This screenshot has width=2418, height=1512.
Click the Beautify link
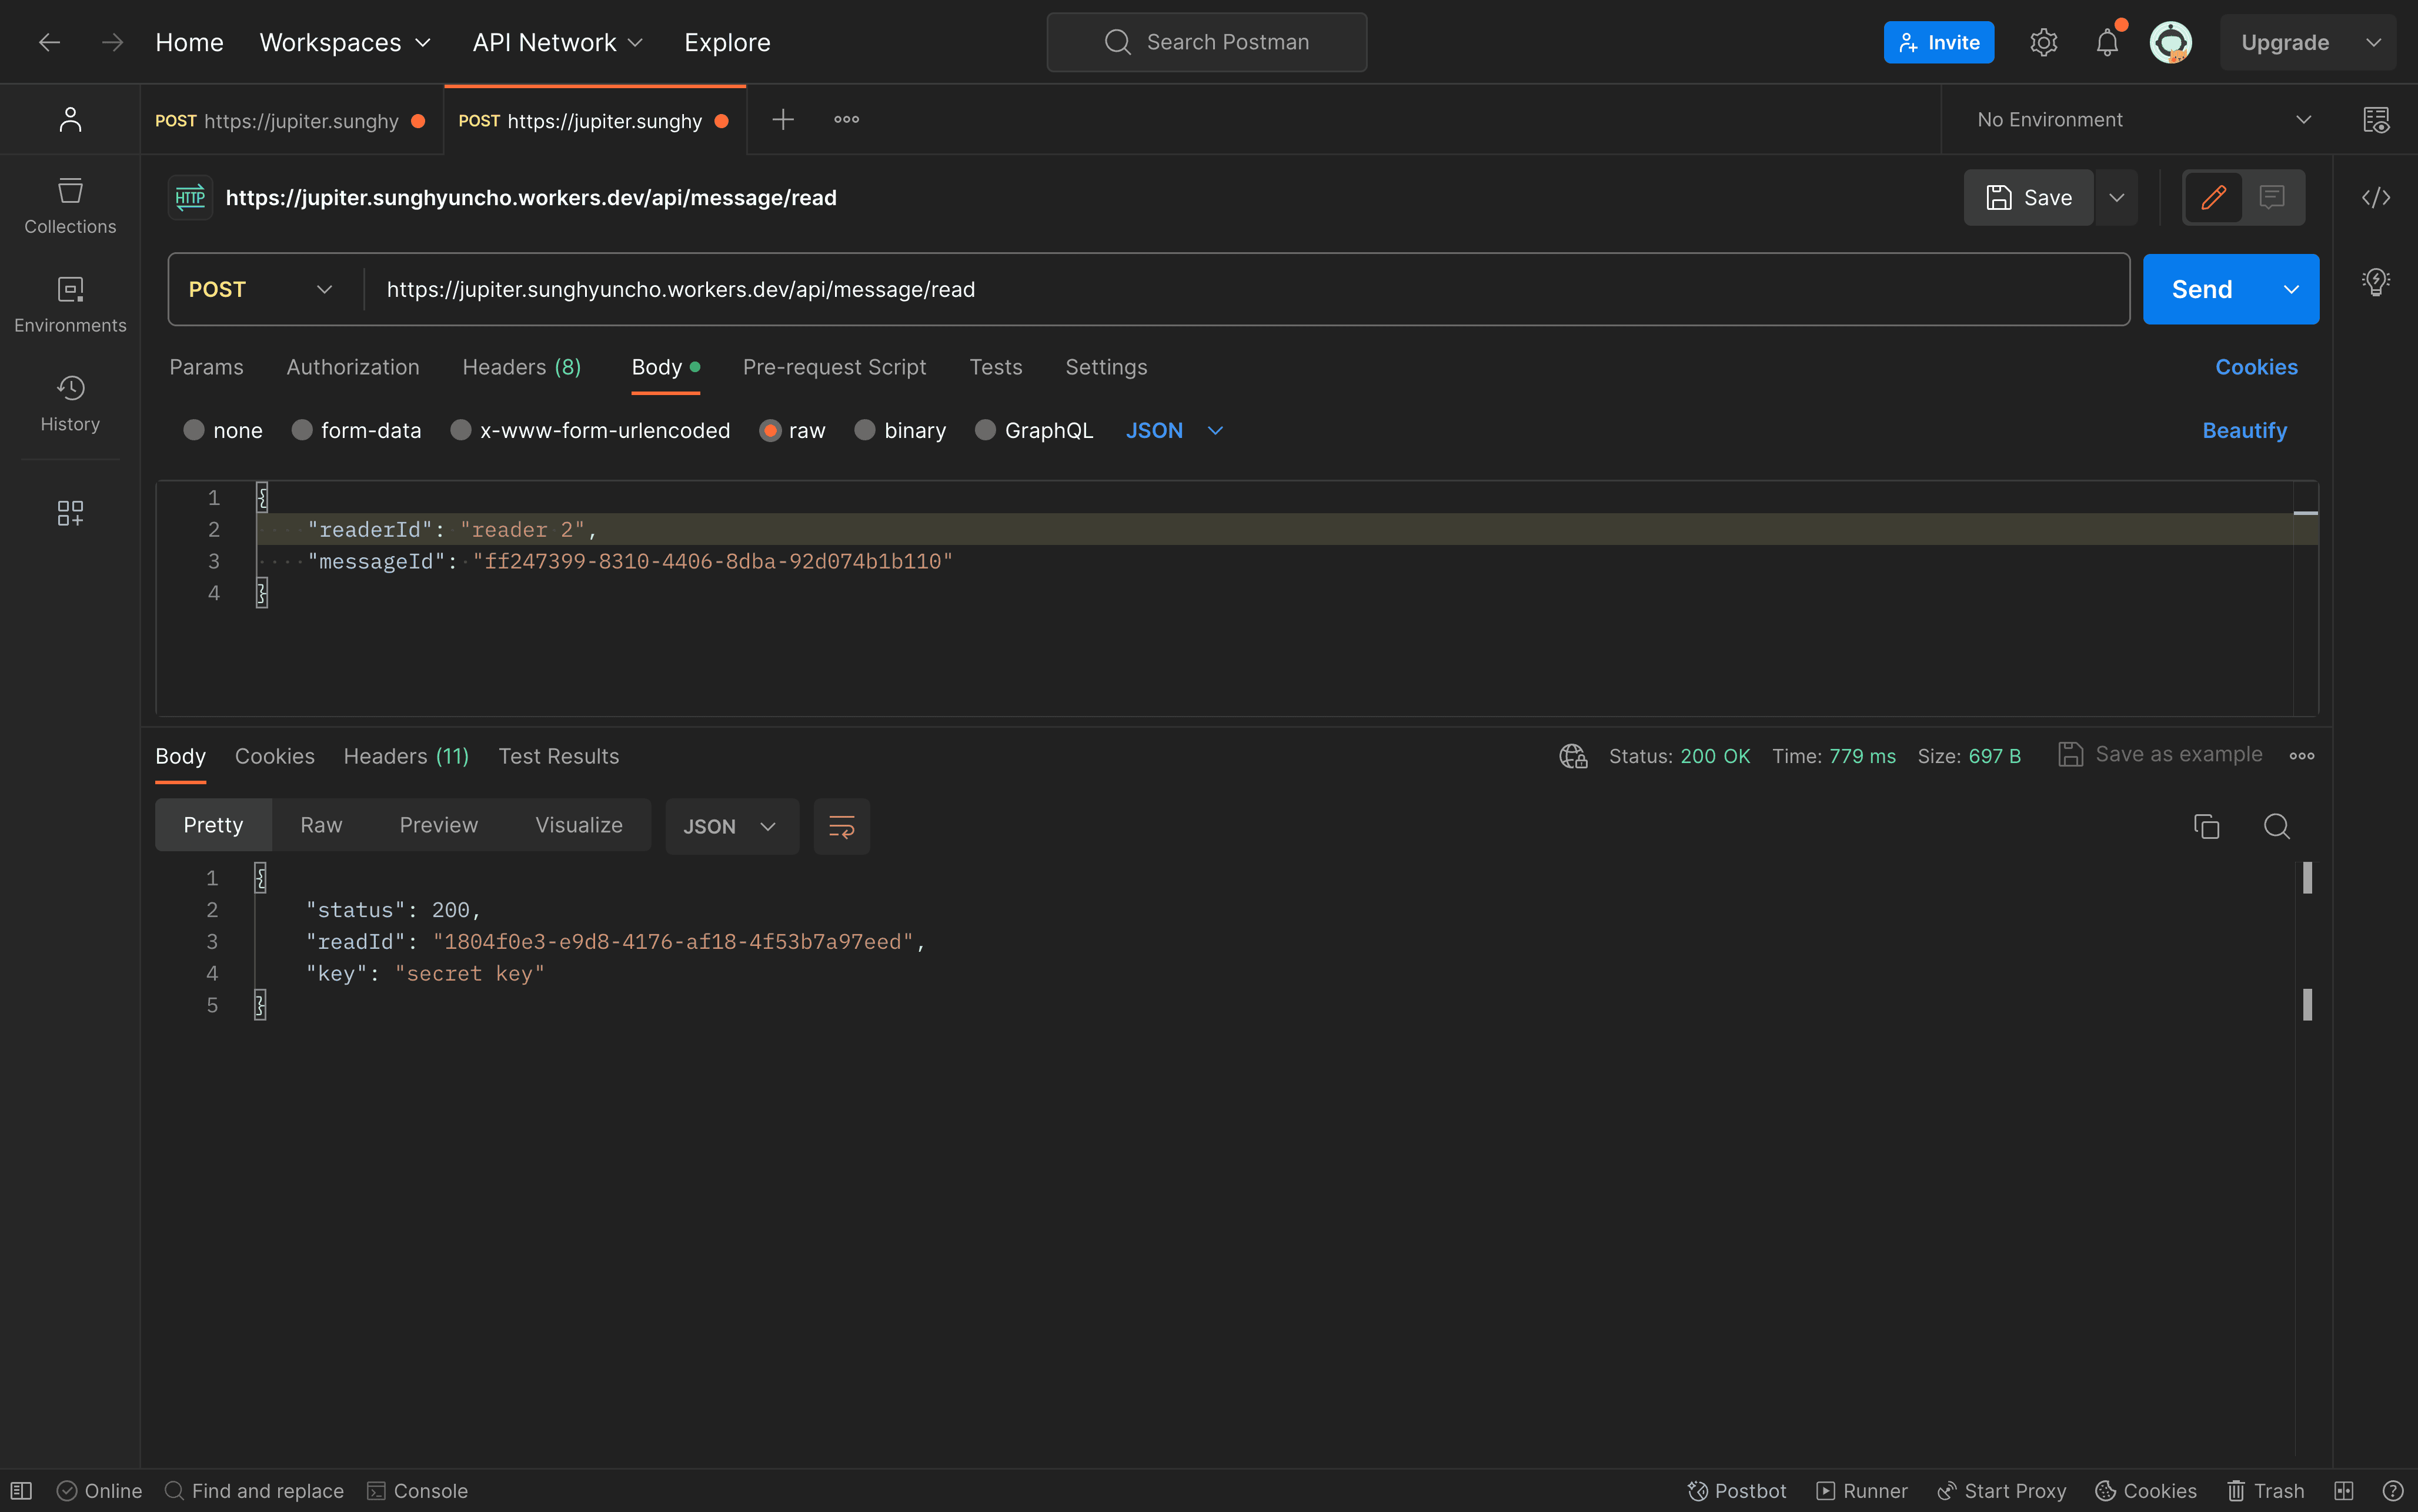(x=2244, y=430)
